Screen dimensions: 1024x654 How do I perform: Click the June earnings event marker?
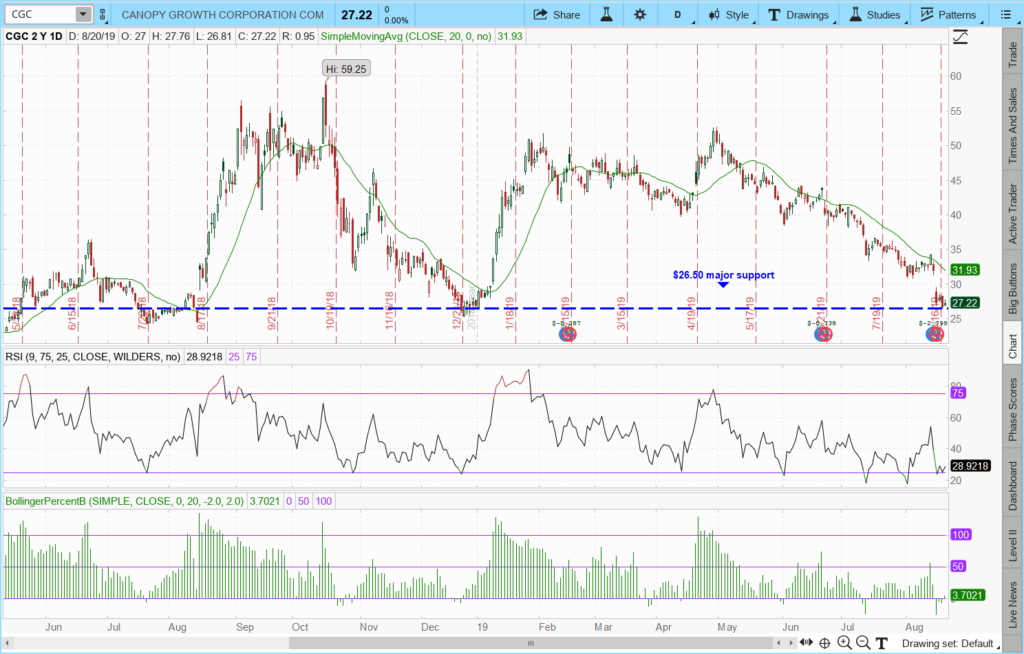(822, 335)
